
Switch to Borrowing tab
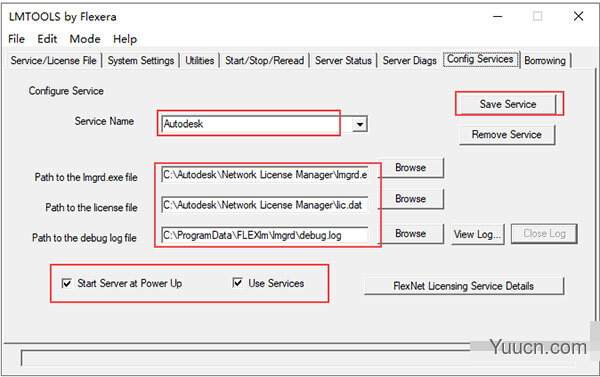pos(545,60)
